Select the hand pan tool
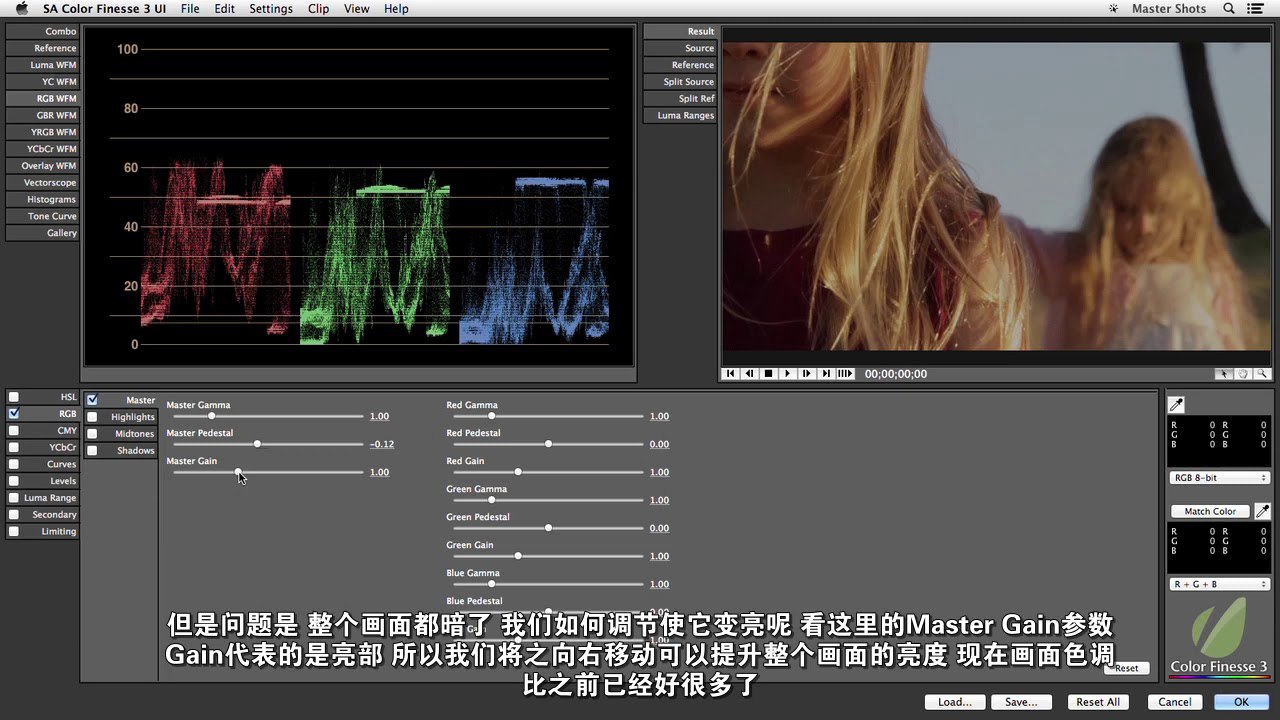Image resolution: width=1280 pixels, height=720 pixels. pos(1243,374)
